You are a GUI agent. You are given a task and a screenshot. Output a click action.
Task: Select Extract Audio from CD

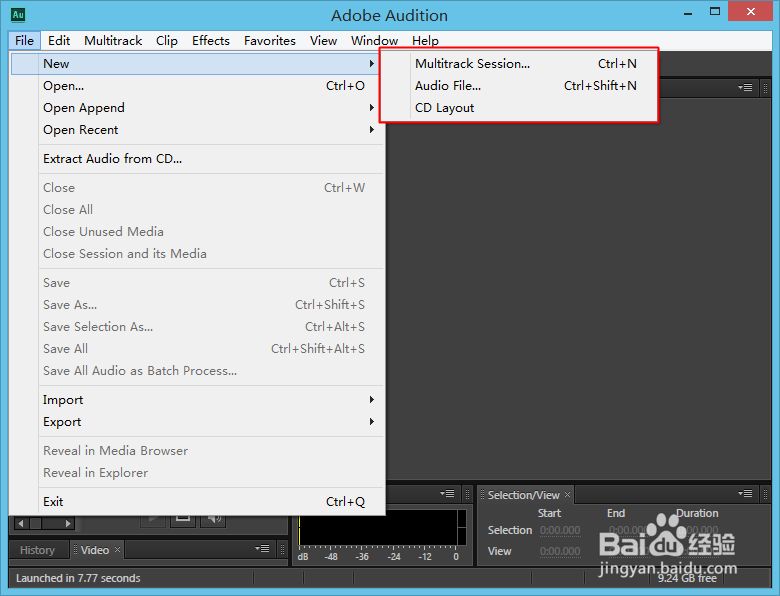pos(197,159)
